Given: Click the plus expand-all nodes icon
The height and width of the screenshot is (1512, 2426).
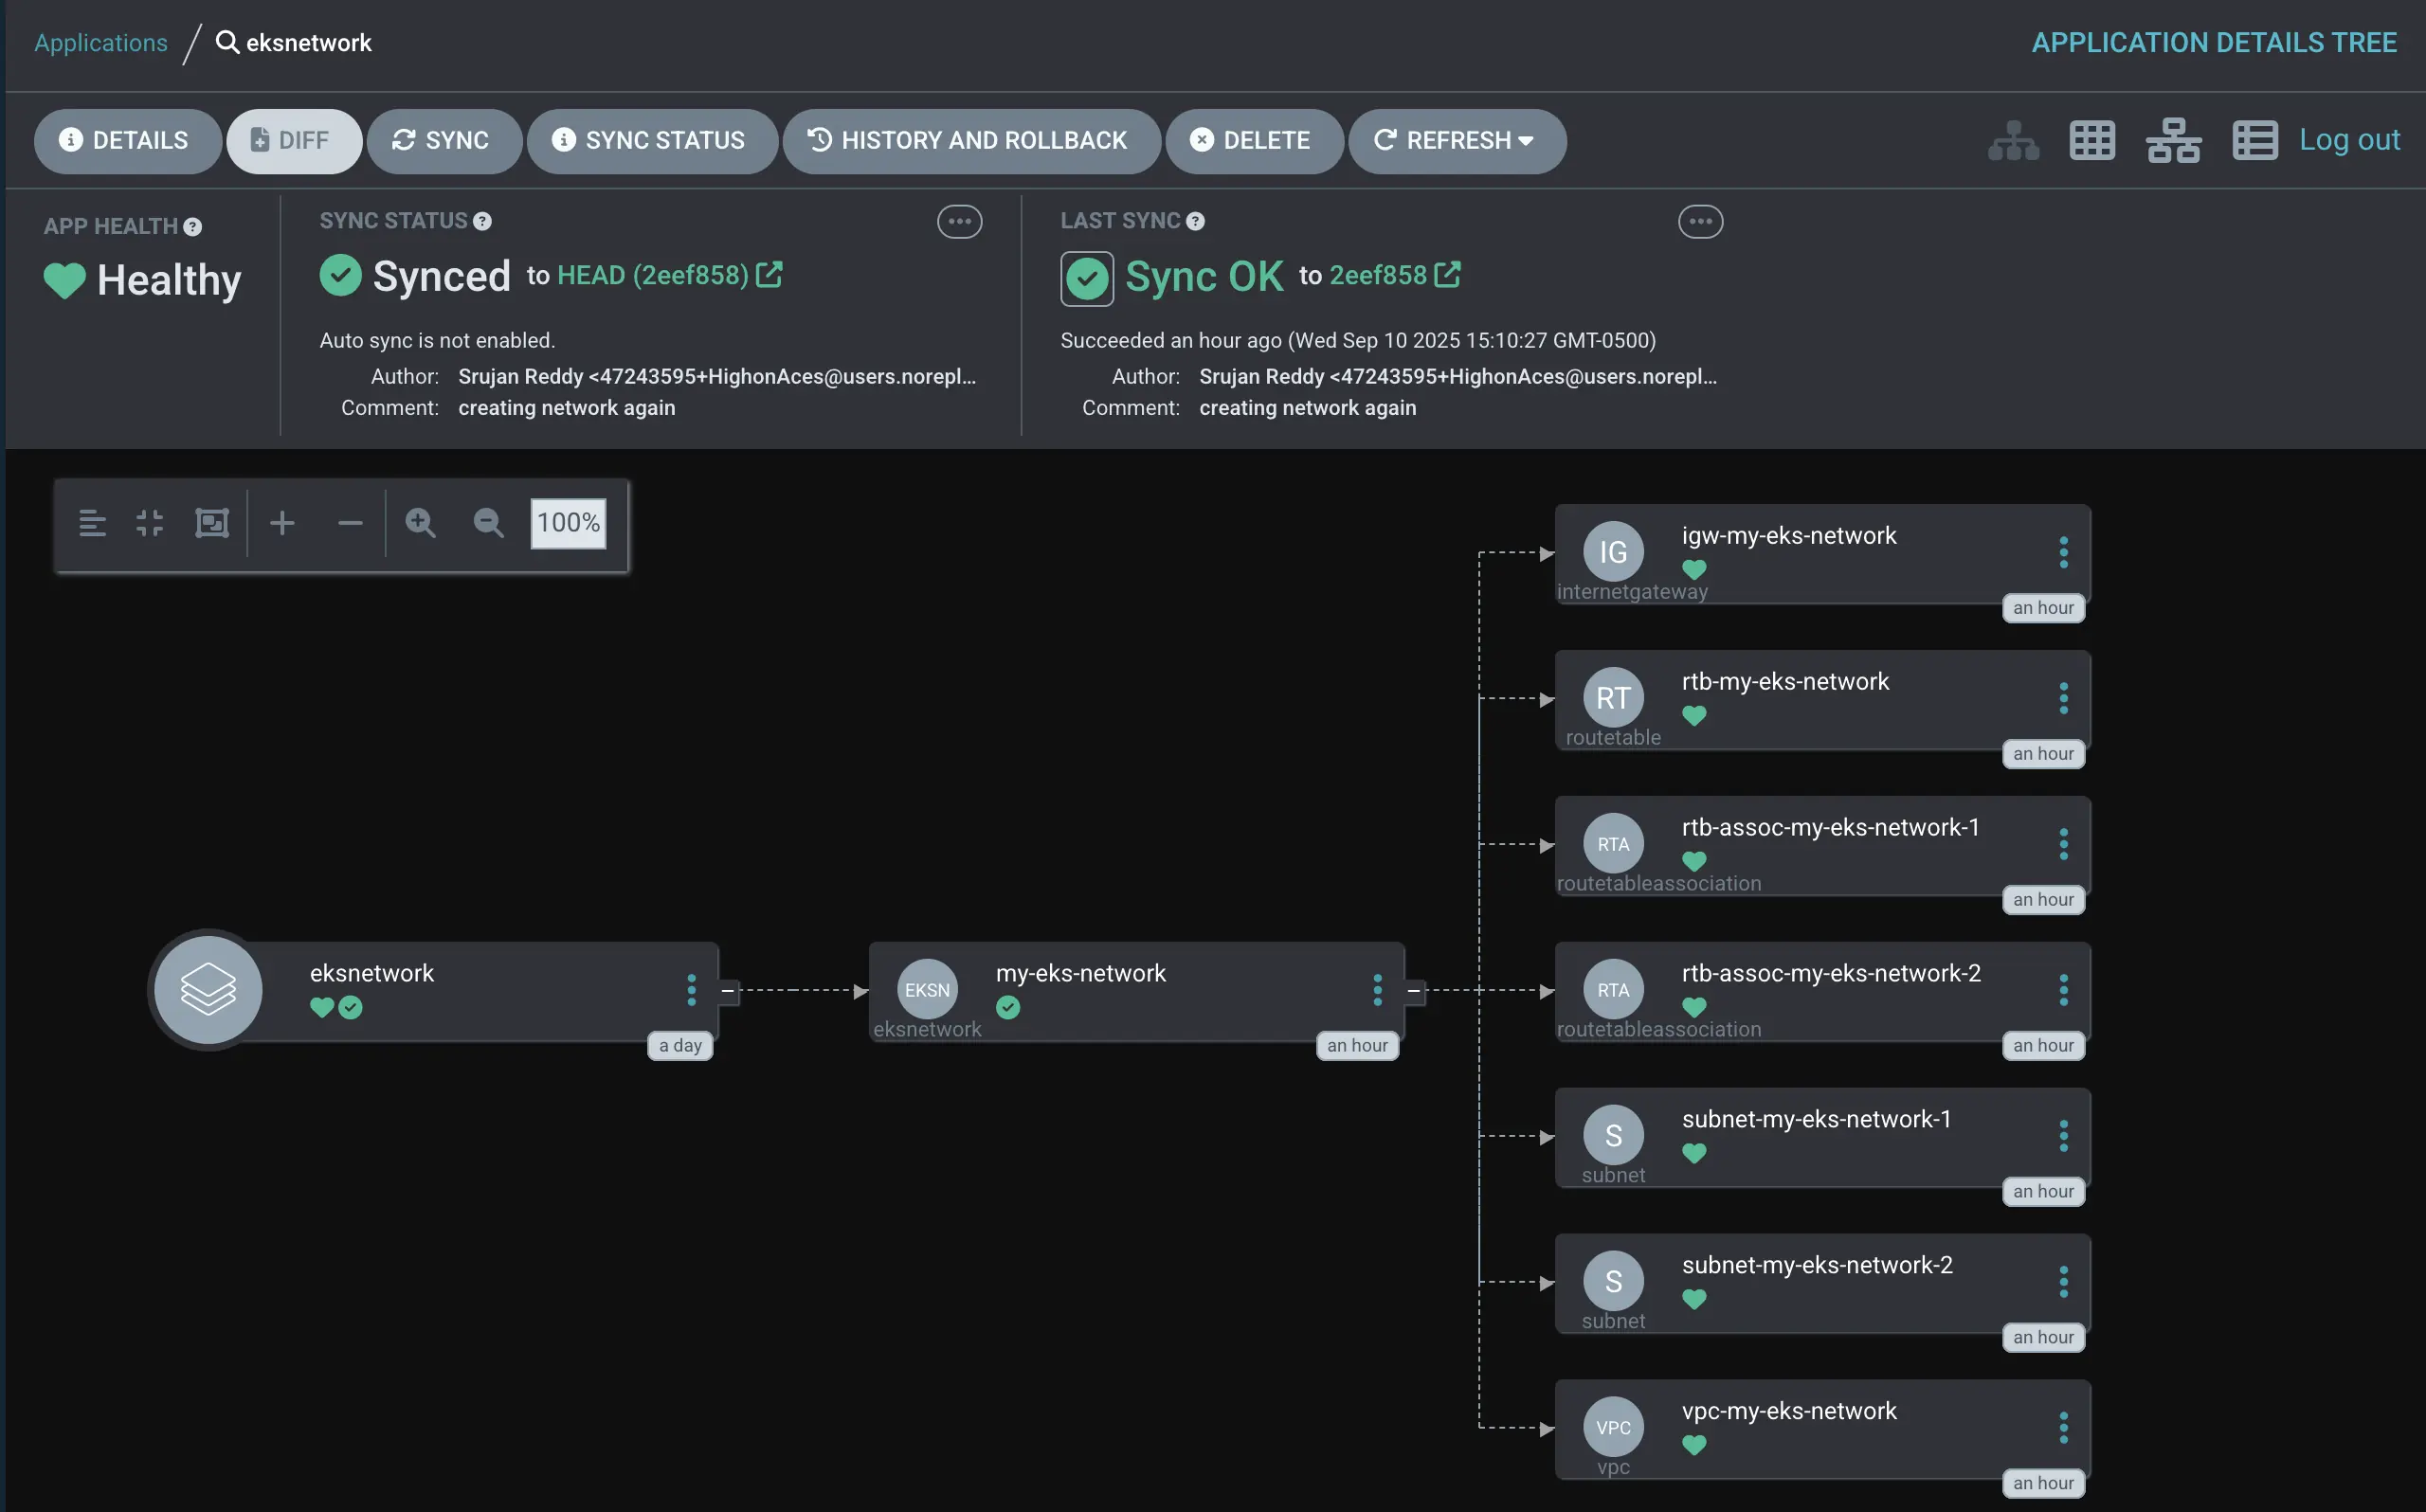Looking at the screenshot, I should (x=282, y=523).
